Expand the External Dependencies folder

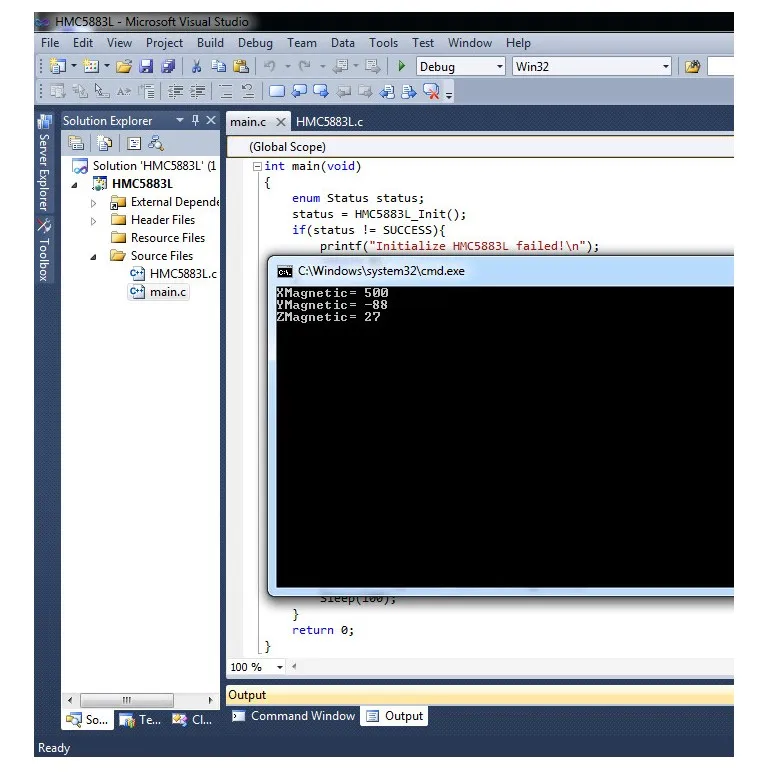[x=93, y=203]
